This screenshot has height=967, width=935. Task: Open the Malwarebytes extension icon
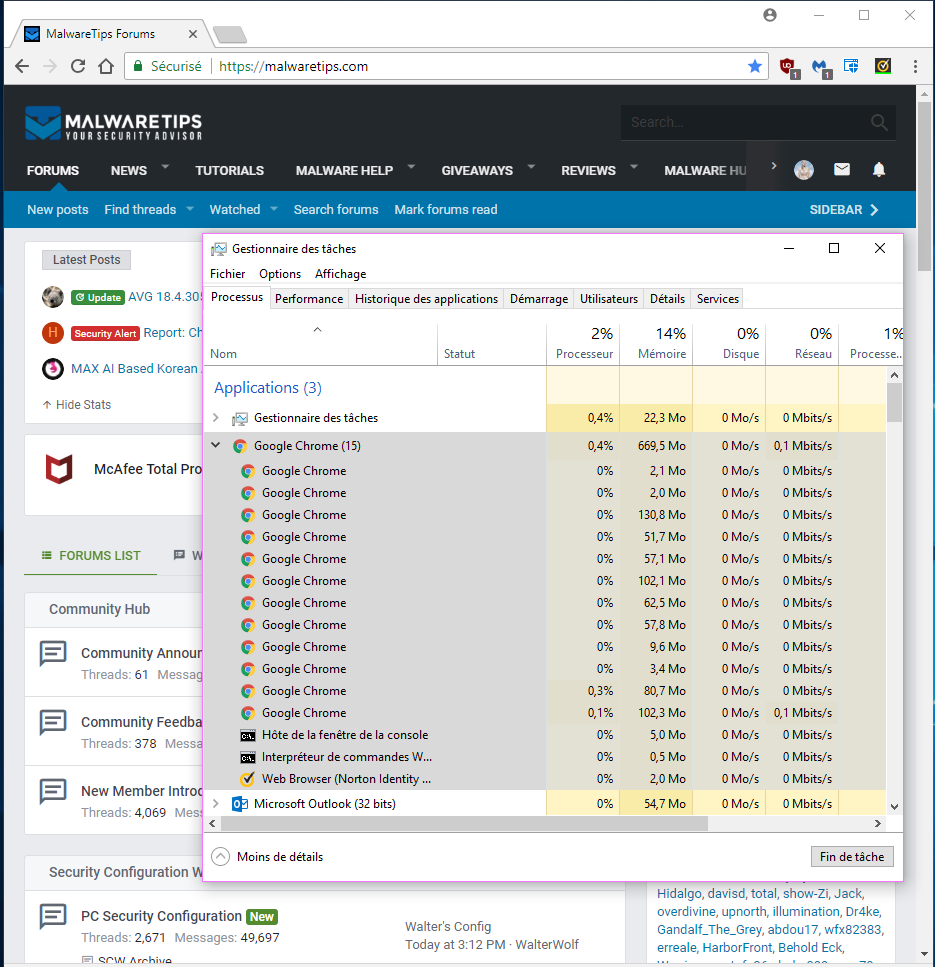821,67
